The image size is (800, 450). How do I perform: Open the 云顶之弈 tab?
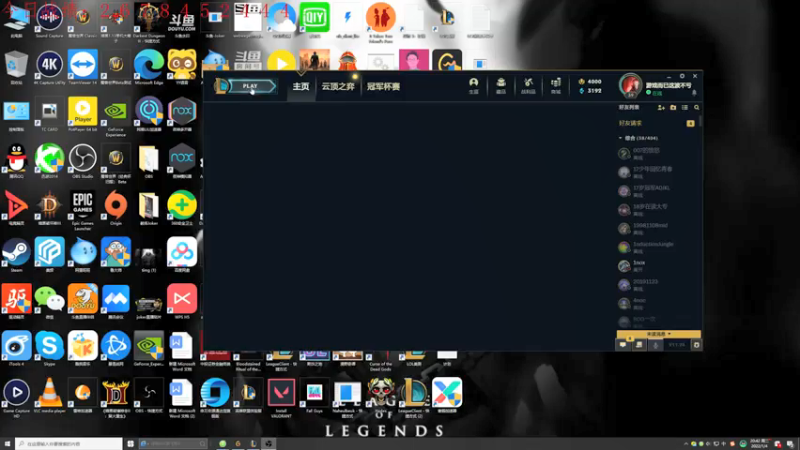pyautogui.click(x=338, y=86)
